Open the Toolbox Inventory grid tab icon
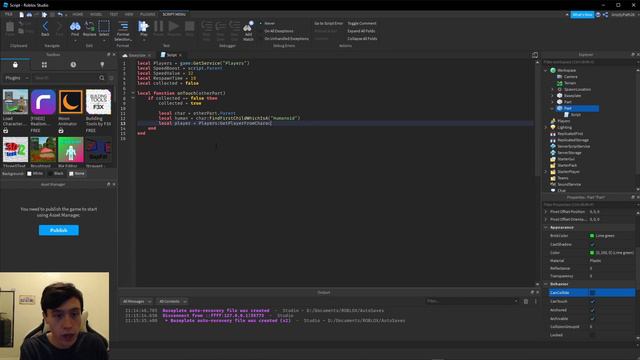 click(44, 65)
